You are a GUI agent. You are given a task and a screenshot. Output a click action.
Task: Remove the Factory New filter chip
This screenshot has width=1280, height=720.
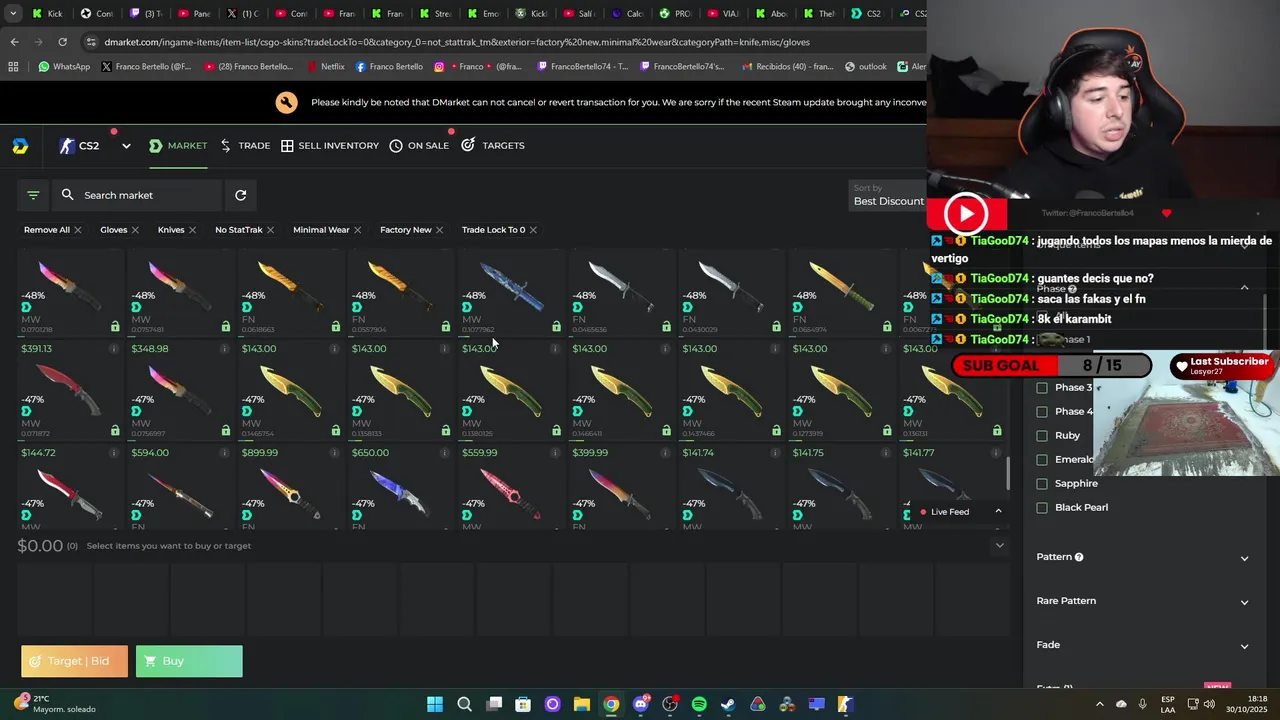[x=439, y=230]
